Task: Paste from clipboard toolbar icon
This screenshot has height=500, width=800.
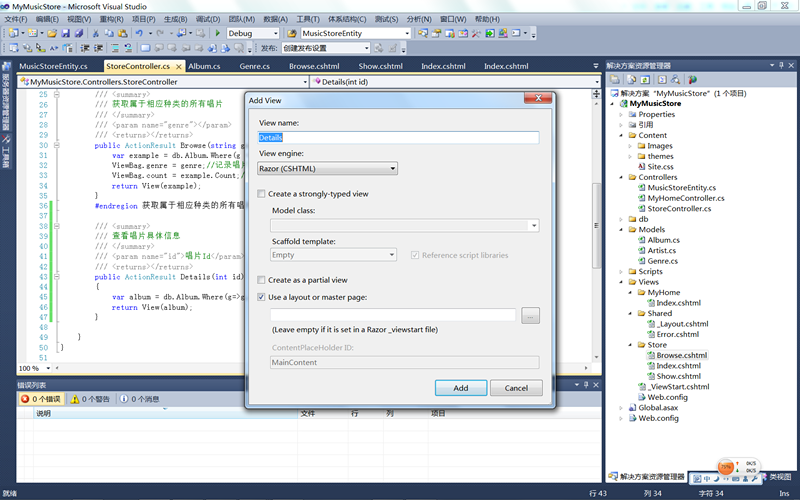Action: point(122,33)
